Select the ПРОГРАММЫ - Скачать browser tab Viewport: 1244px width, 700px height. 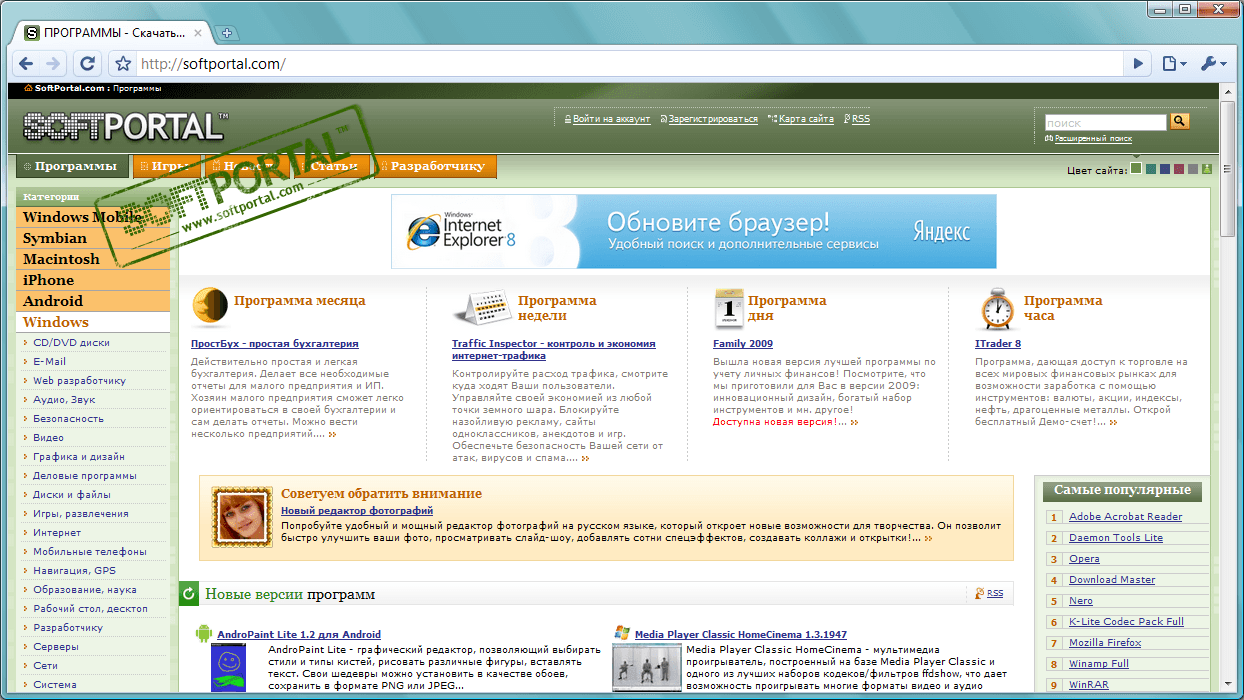pos(113,33)
